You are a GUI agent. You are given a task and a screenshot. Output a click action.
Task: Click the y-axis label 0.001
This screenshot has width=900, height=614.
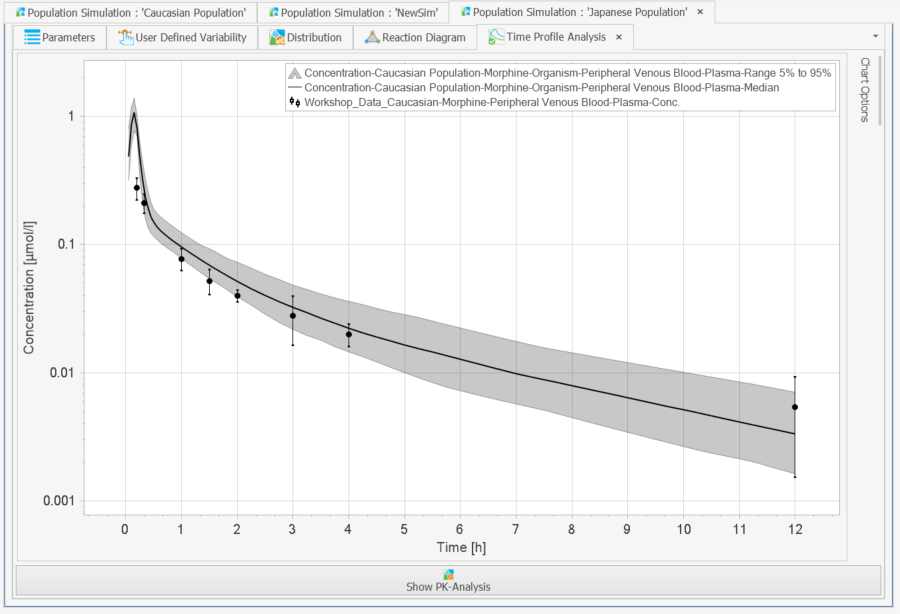click(x=59, y=501)
